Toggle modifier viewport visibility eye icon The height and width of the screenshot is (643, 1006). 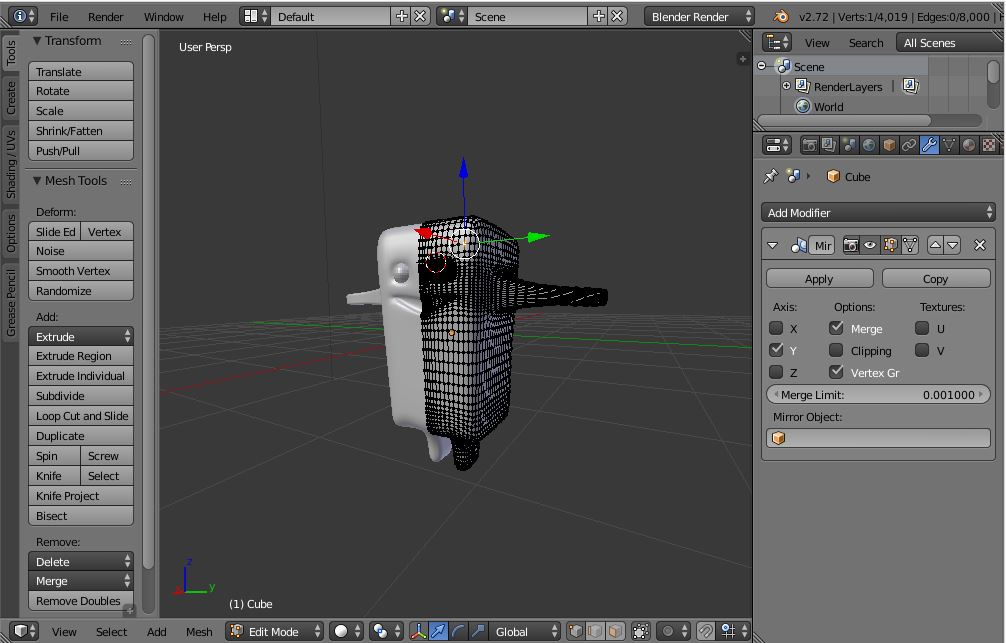870,245
